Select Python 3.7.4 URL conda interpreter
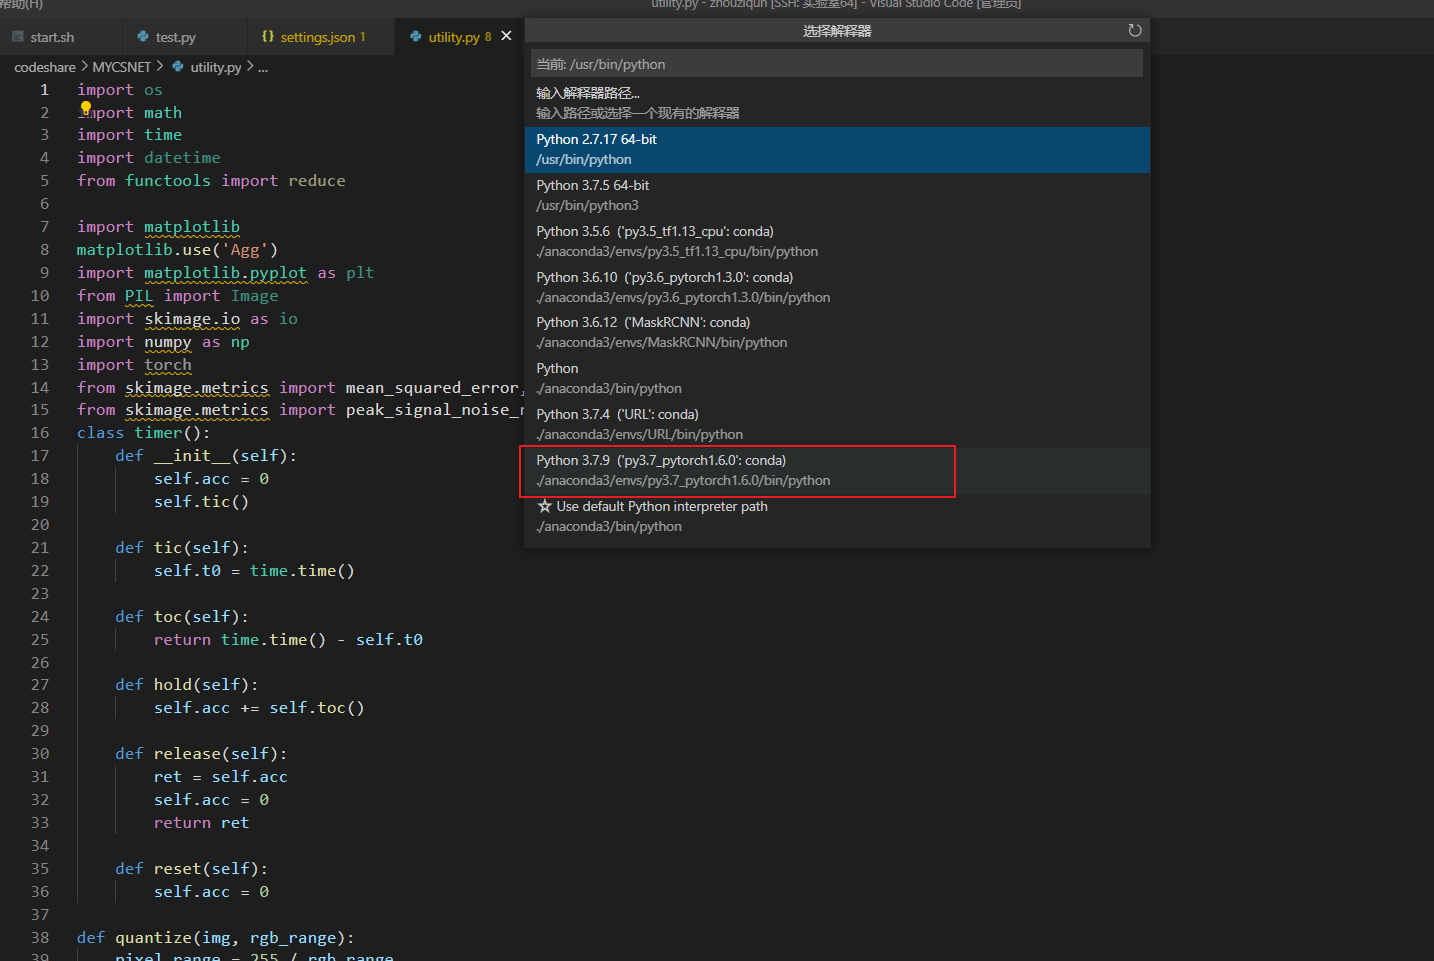The height and width of the screenshot is (961, 1434). [837, 424]
